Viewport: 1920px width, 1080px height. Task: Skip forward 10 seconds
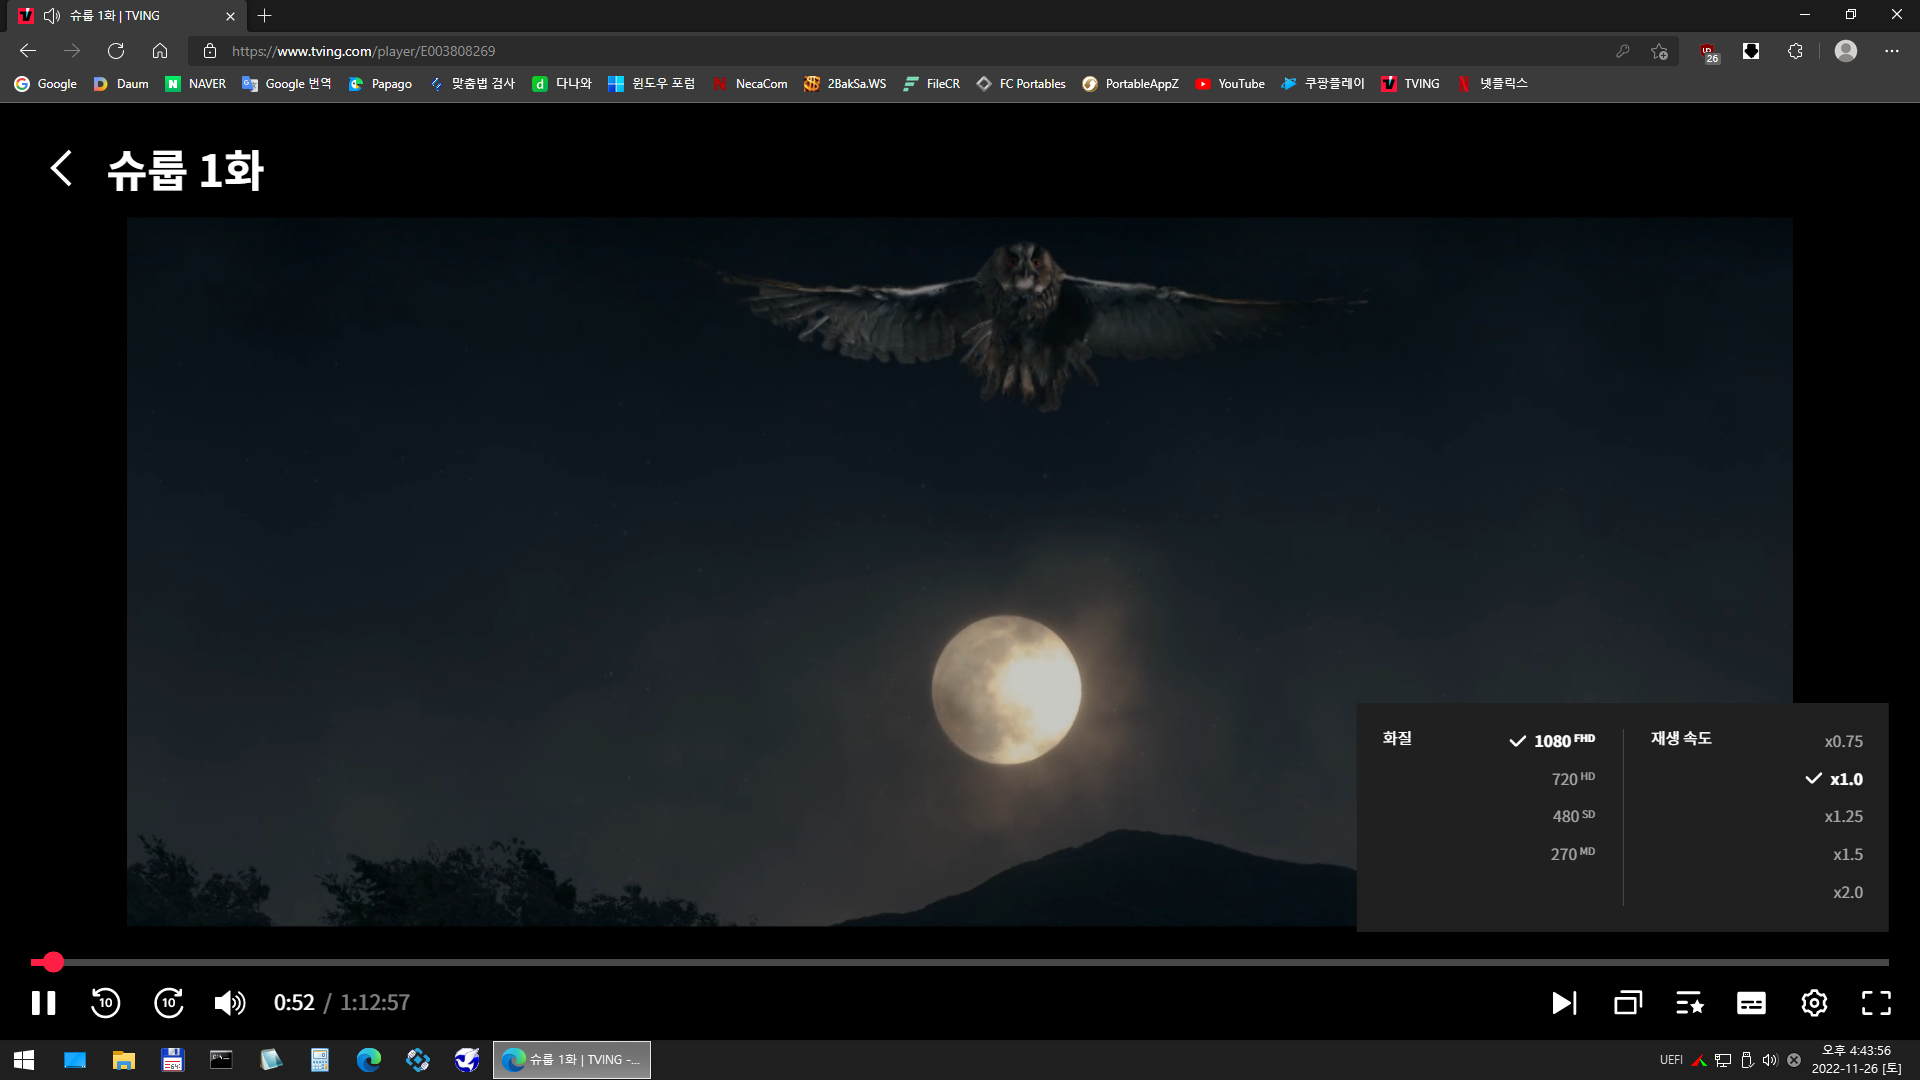point(168,1003)
